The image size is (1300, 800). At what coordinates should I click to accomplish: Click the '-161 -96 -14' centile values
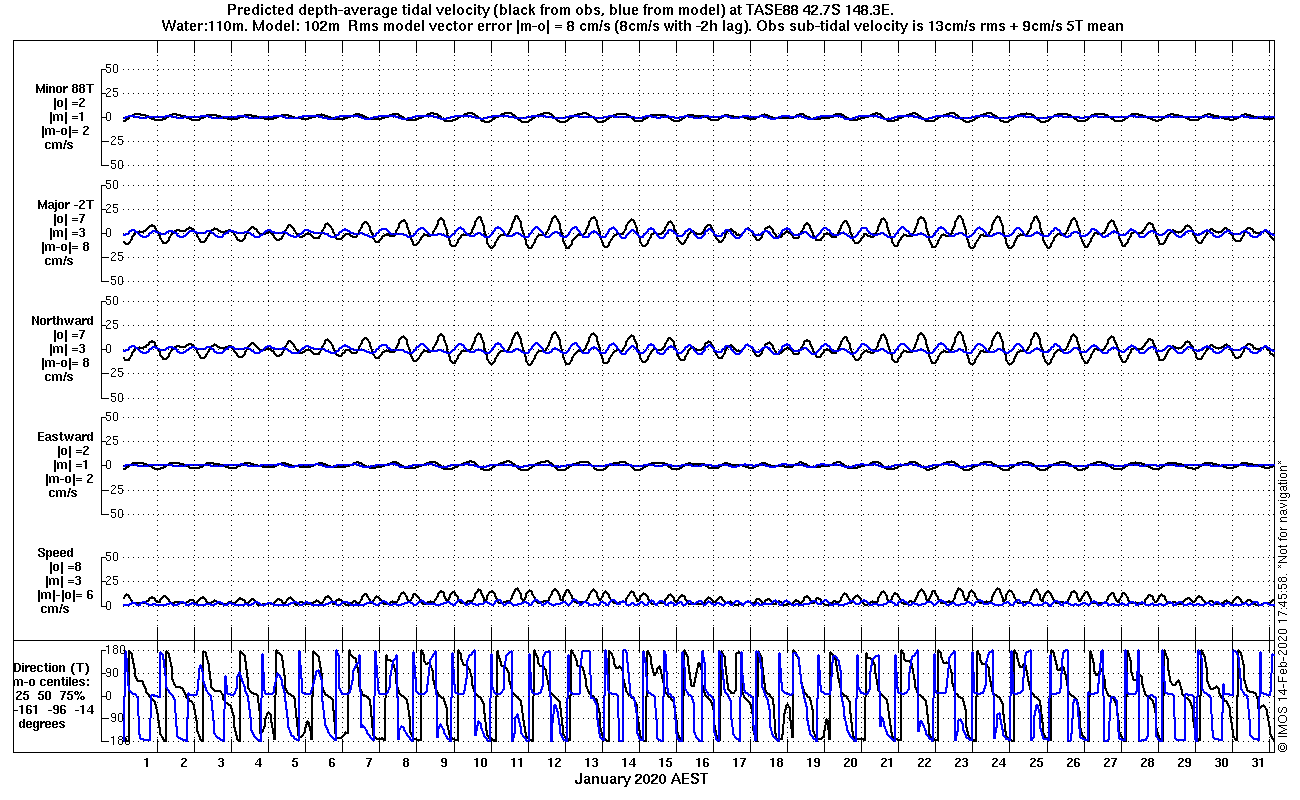point(52,709)
